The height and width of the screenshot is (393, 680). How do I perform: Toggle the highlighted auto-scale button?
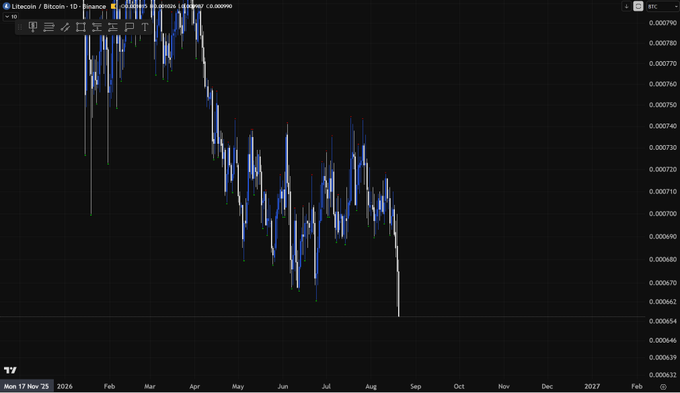(x=638, y=6)
